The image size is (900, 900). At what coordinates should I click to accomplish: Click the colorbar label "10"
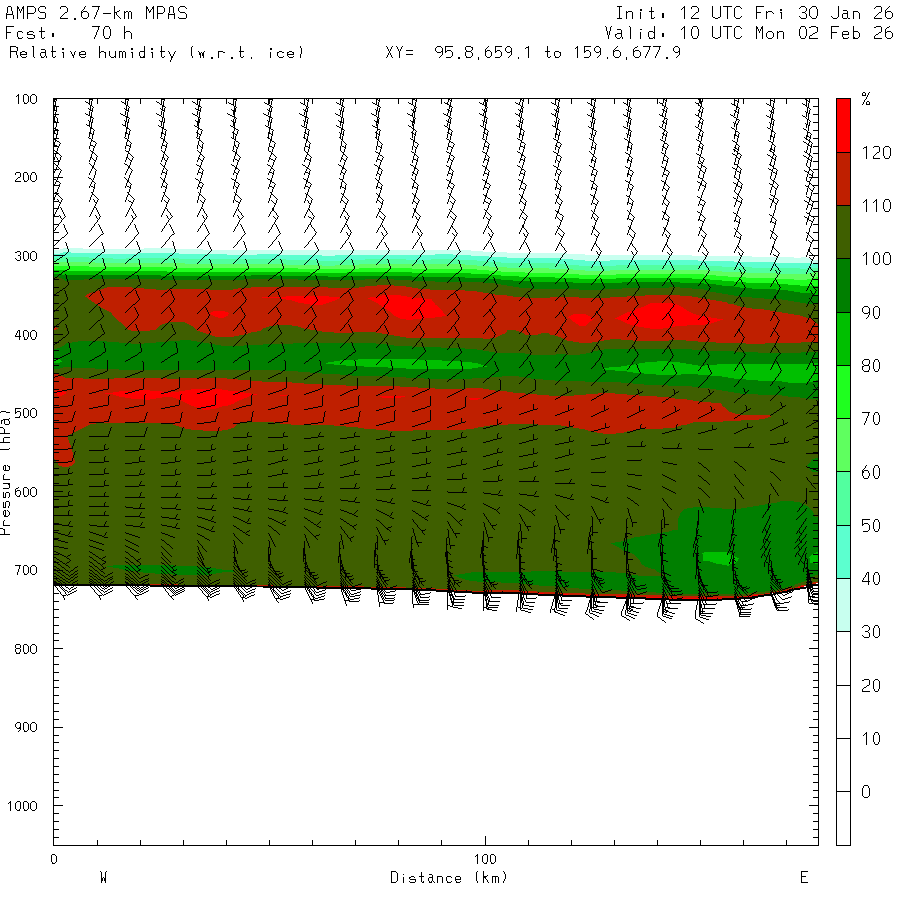871,739
